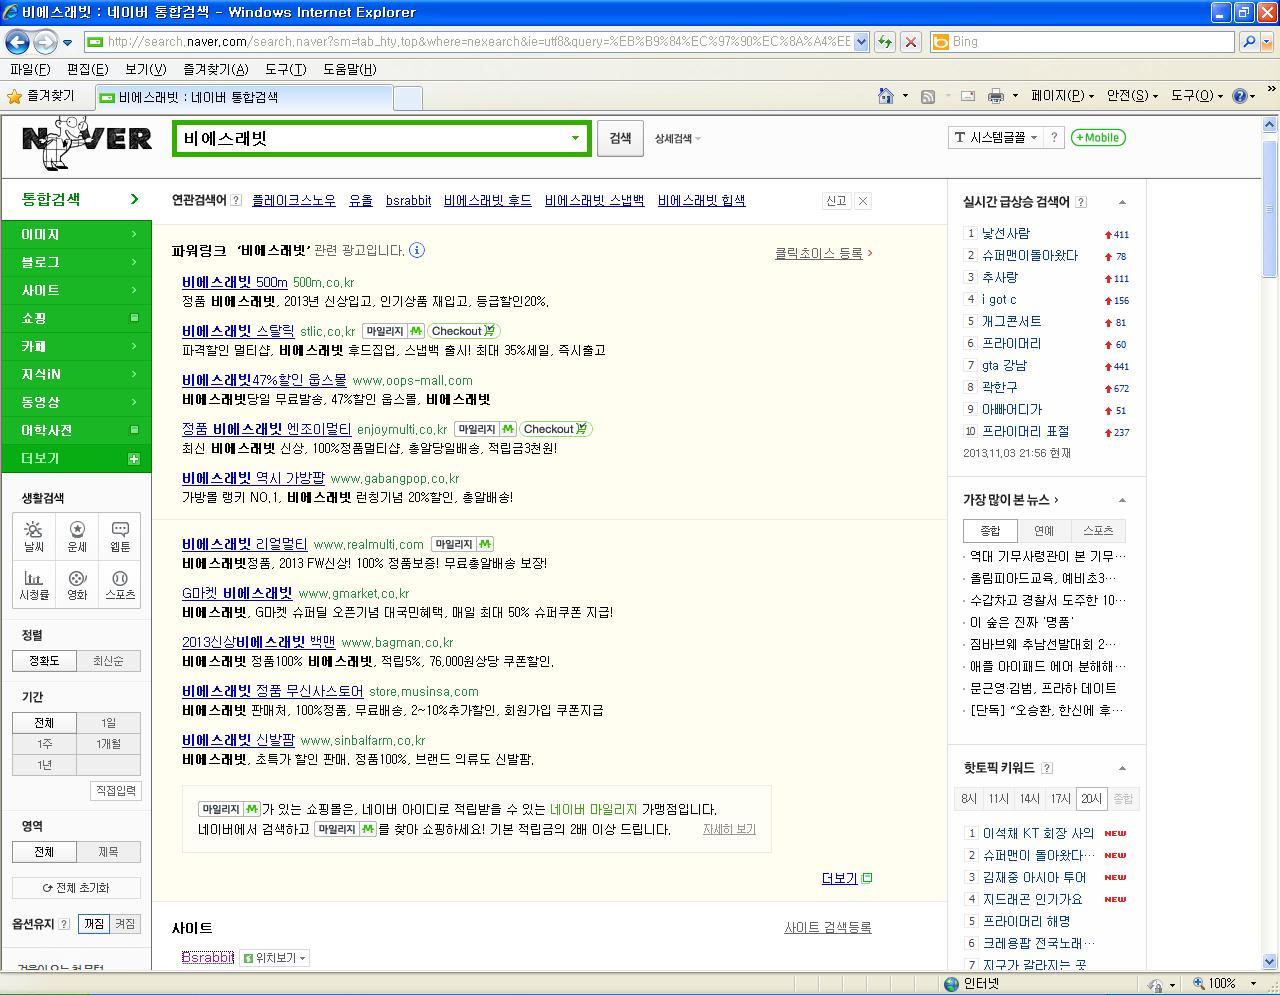Click the 검색 search button

point(620,138)
